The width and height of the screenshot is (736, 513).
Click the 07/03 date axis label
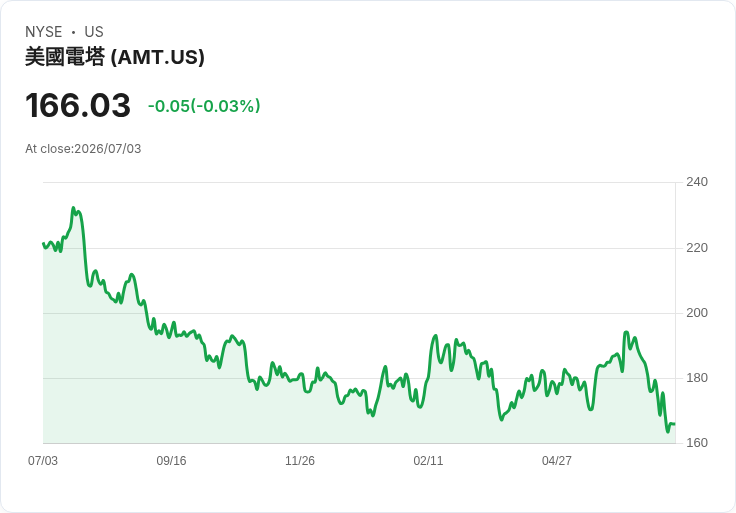point(43,460)
